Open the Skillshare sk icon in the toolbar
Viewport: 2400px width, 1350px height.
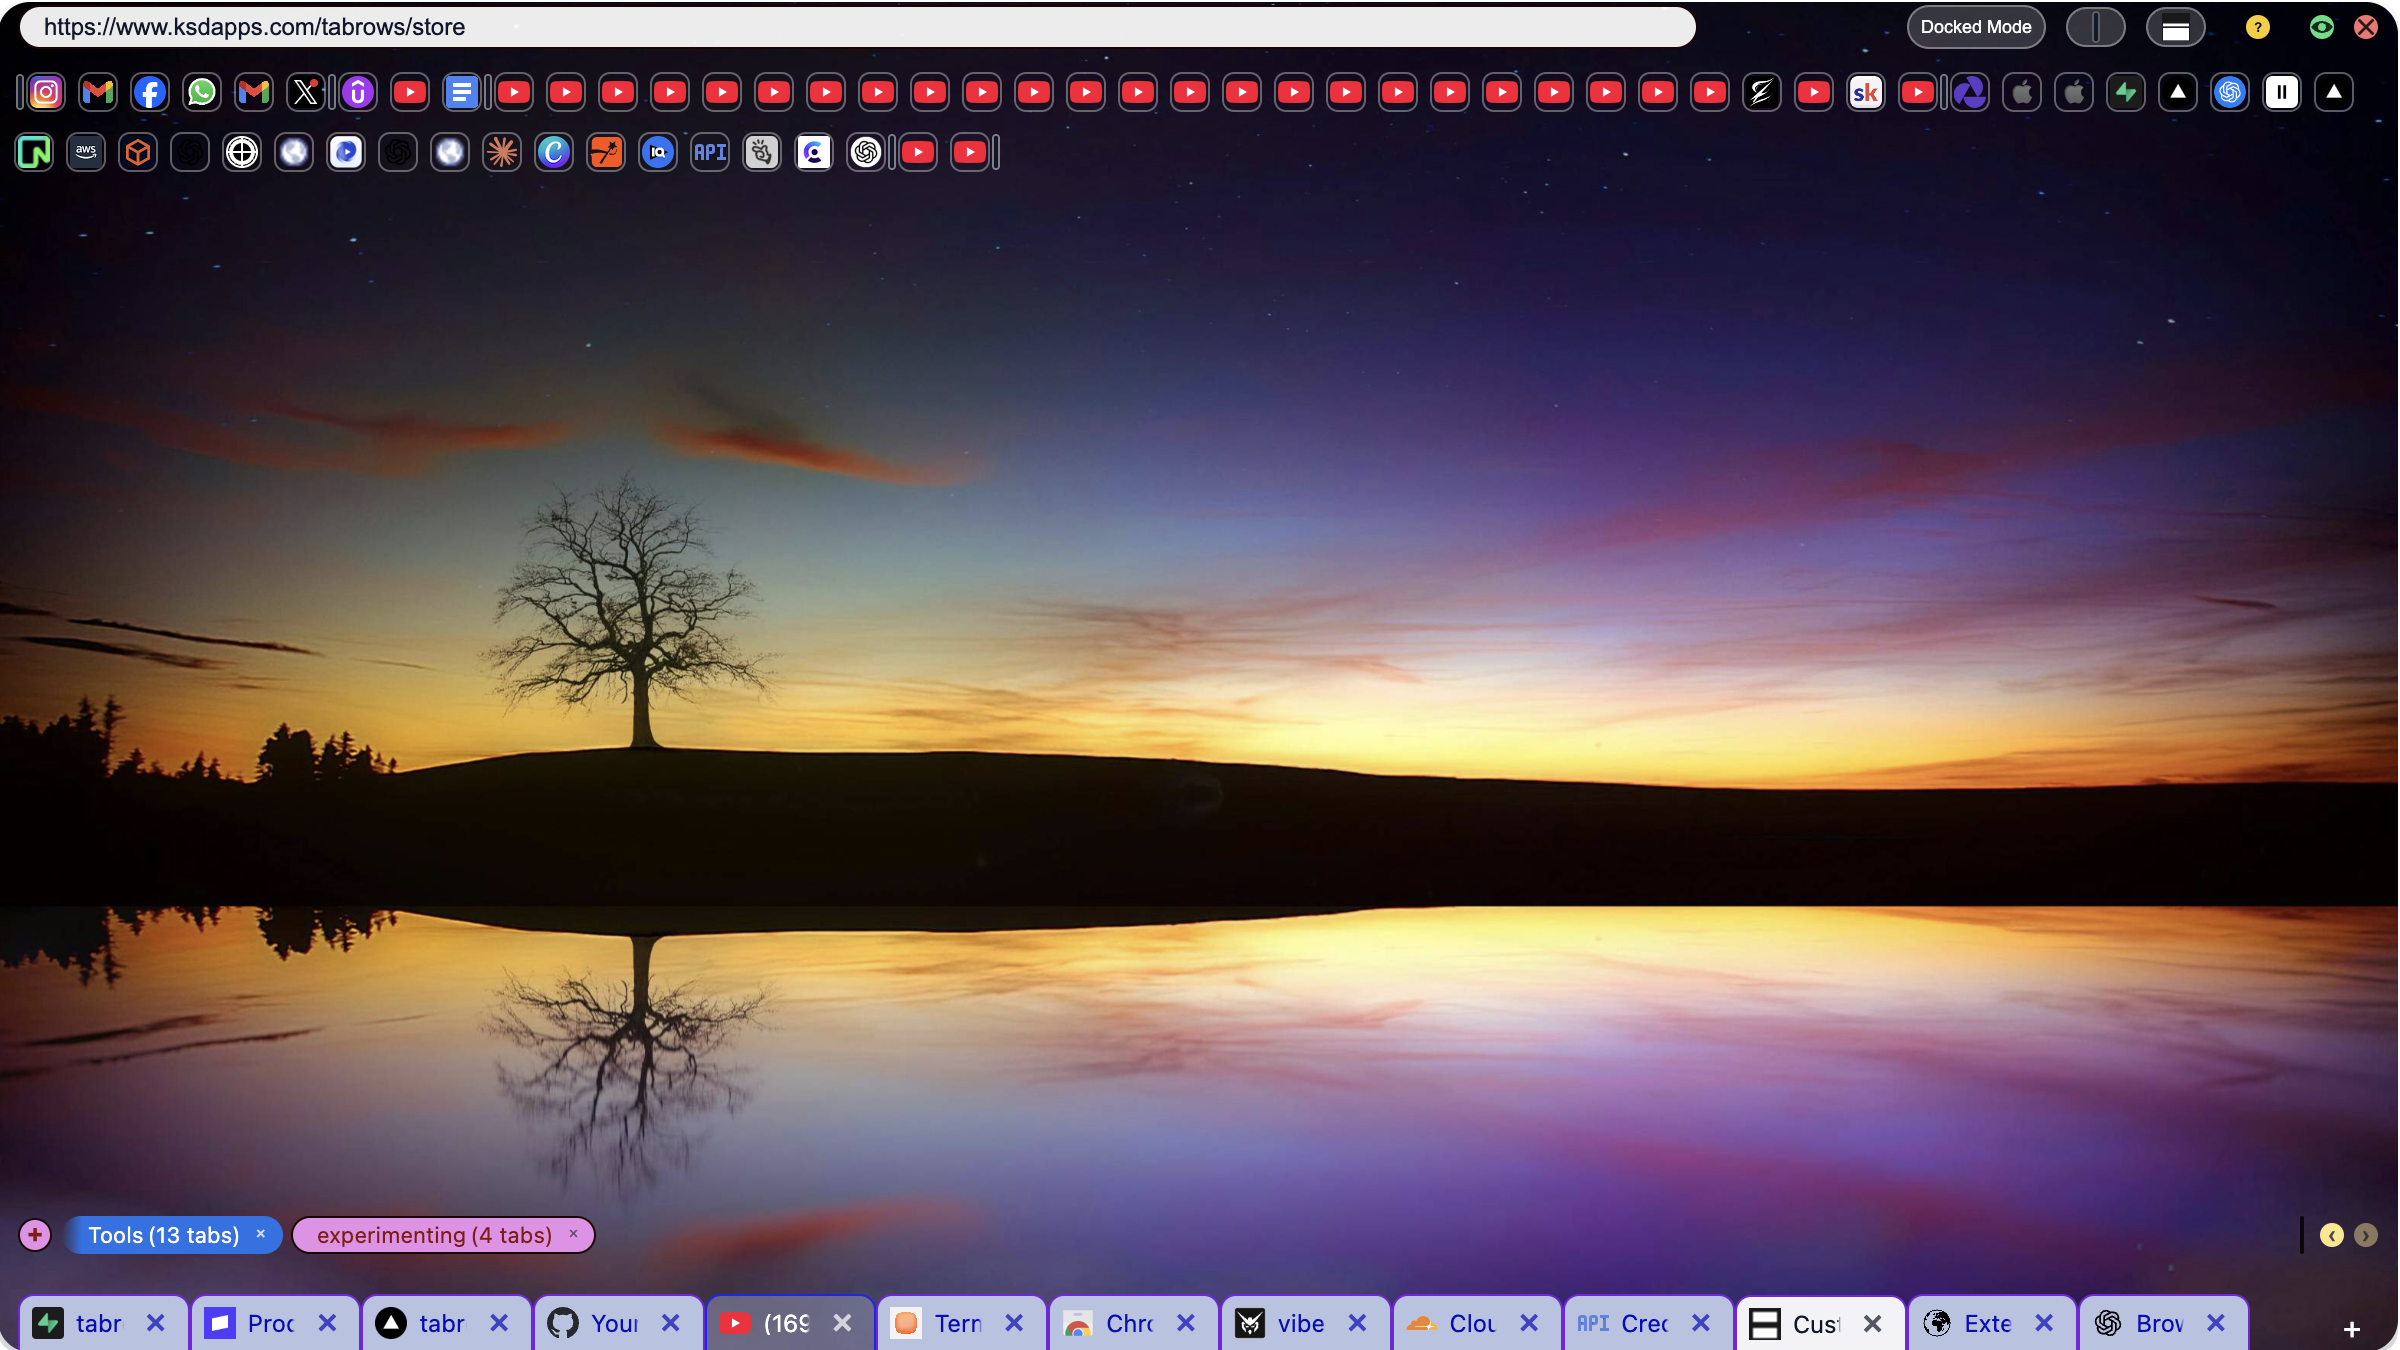1865,92
